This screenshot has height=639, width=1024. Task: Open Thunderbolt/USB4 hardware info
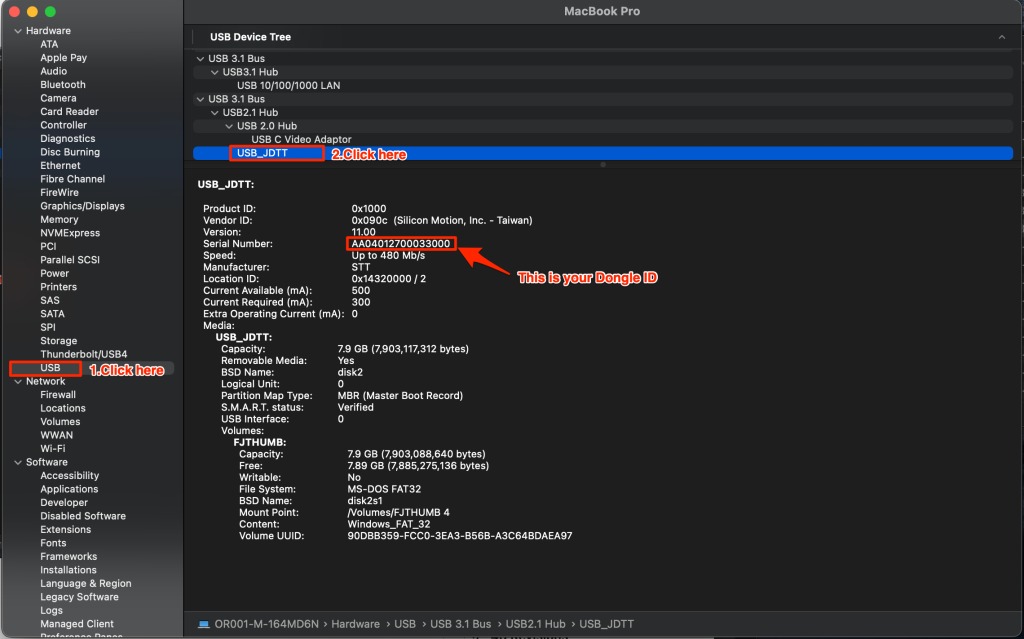point(84,354)
